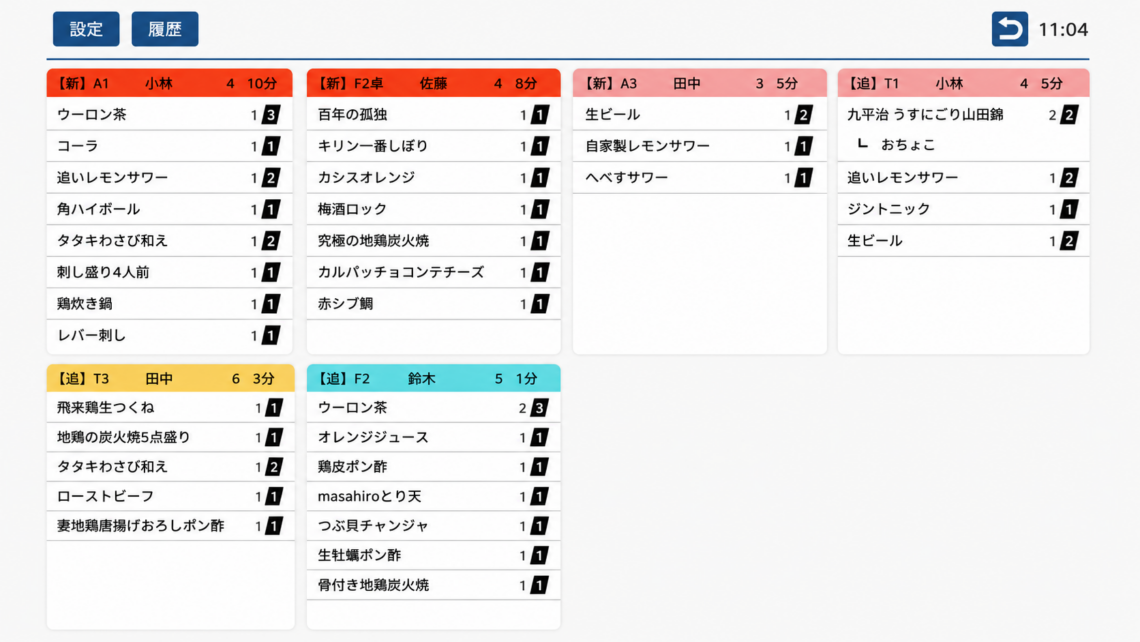
Task: Click the blue back arrow icon
Action: 1009,29
